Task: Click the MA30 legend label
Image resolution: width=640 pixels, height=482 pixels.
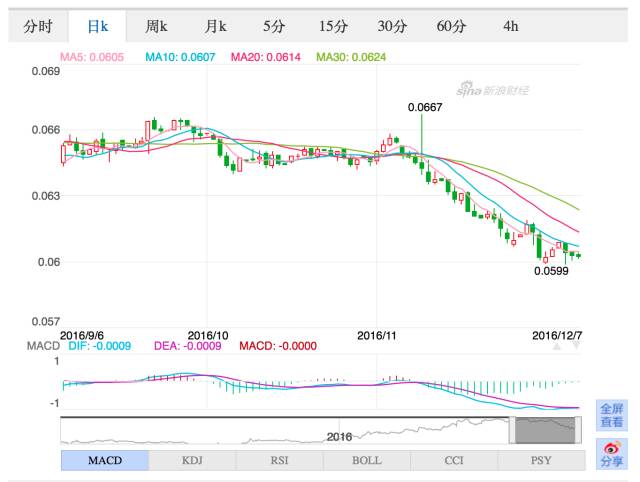Action: tap(351, 57)
